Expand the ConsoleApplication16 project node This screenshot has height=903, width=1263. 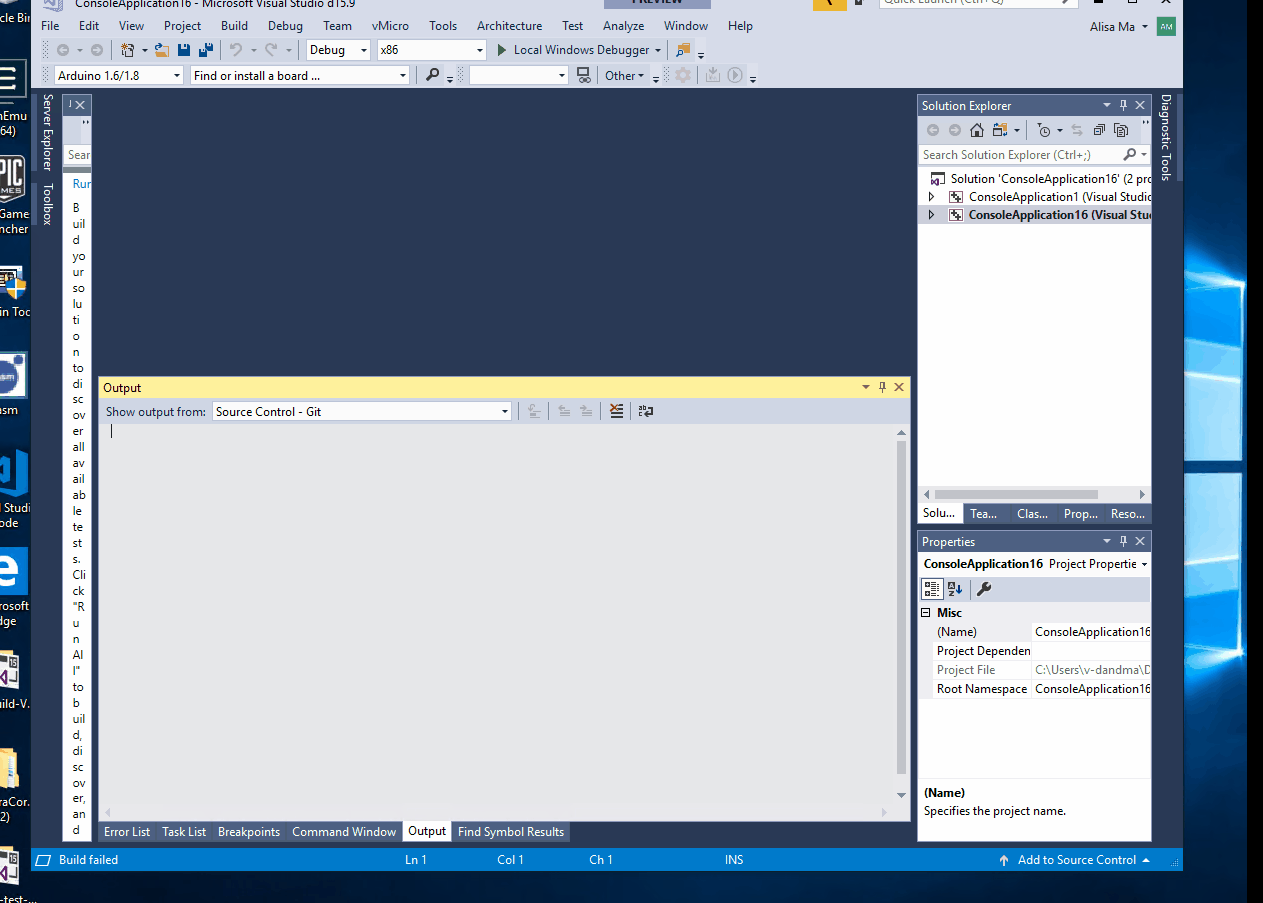[932, 215]
